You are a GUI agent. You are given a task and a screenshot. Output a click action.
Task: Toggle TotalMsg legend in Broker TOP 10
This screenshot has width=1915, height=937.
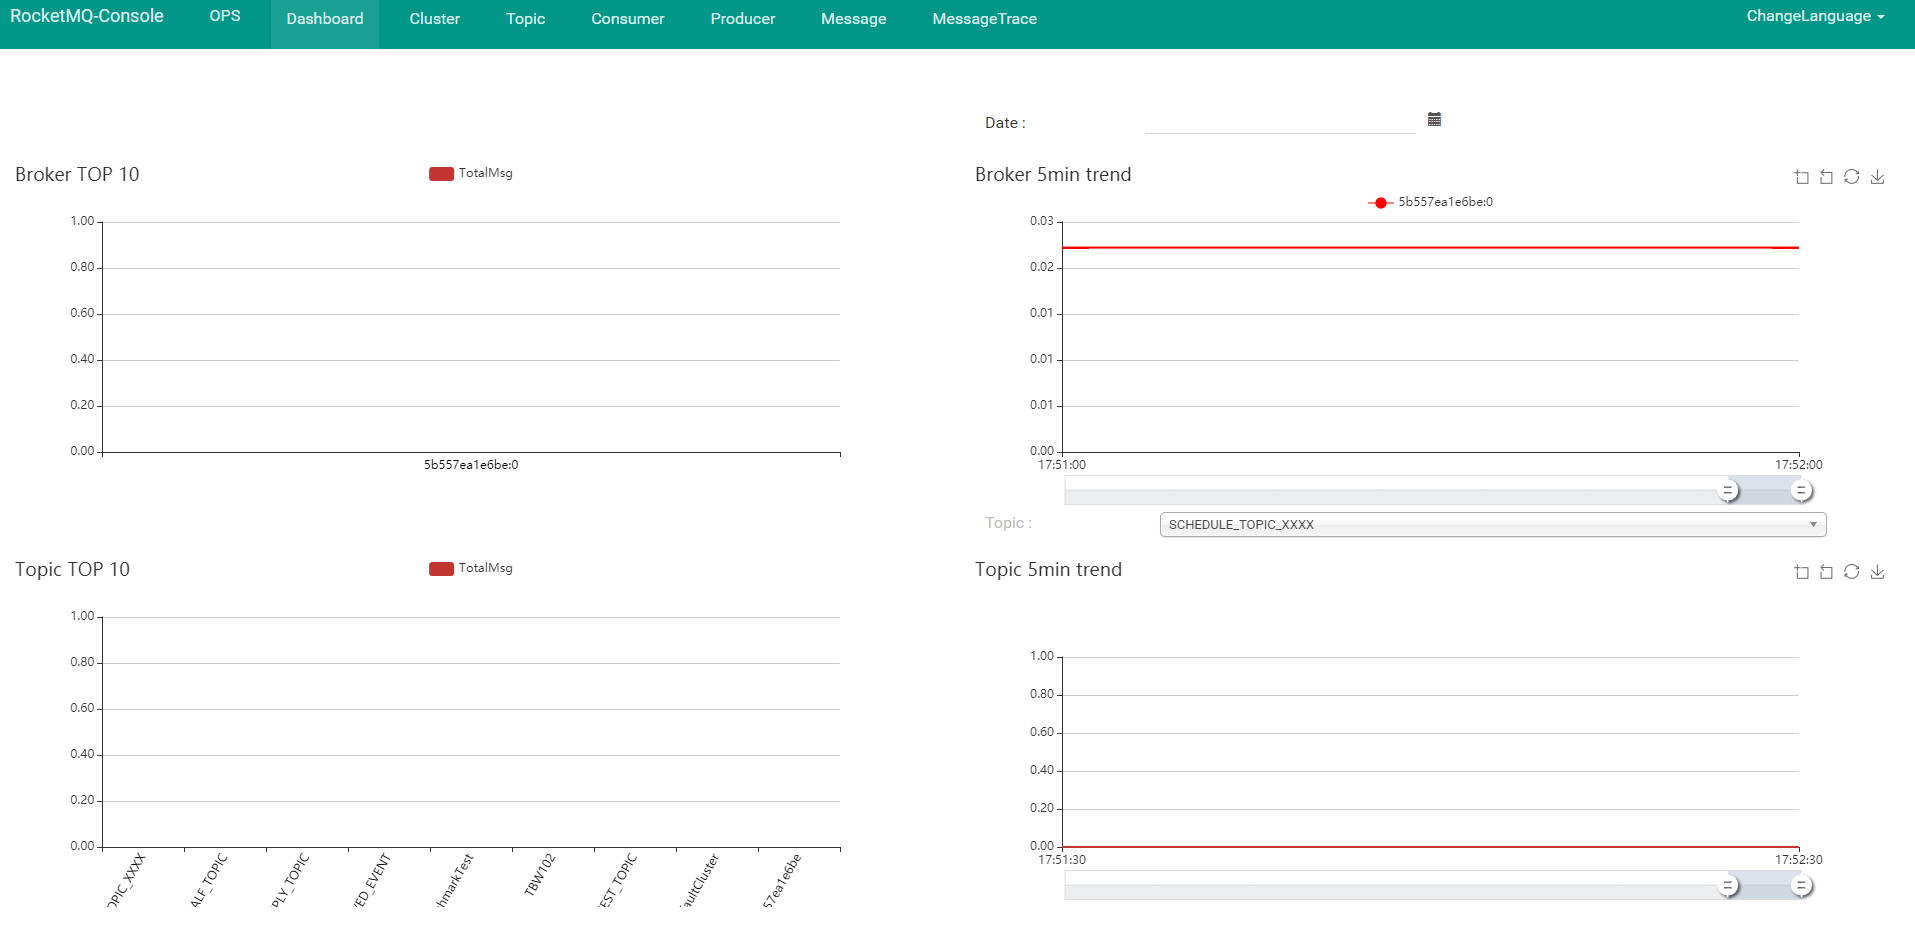[x=471, y=173]
